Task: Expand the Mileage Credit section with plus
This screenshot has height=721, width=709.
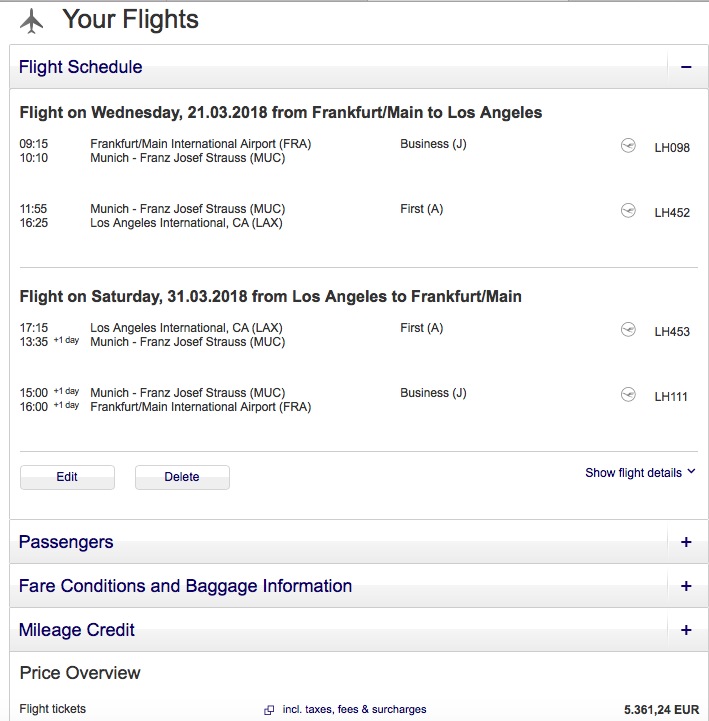Action: pos(686,630)
